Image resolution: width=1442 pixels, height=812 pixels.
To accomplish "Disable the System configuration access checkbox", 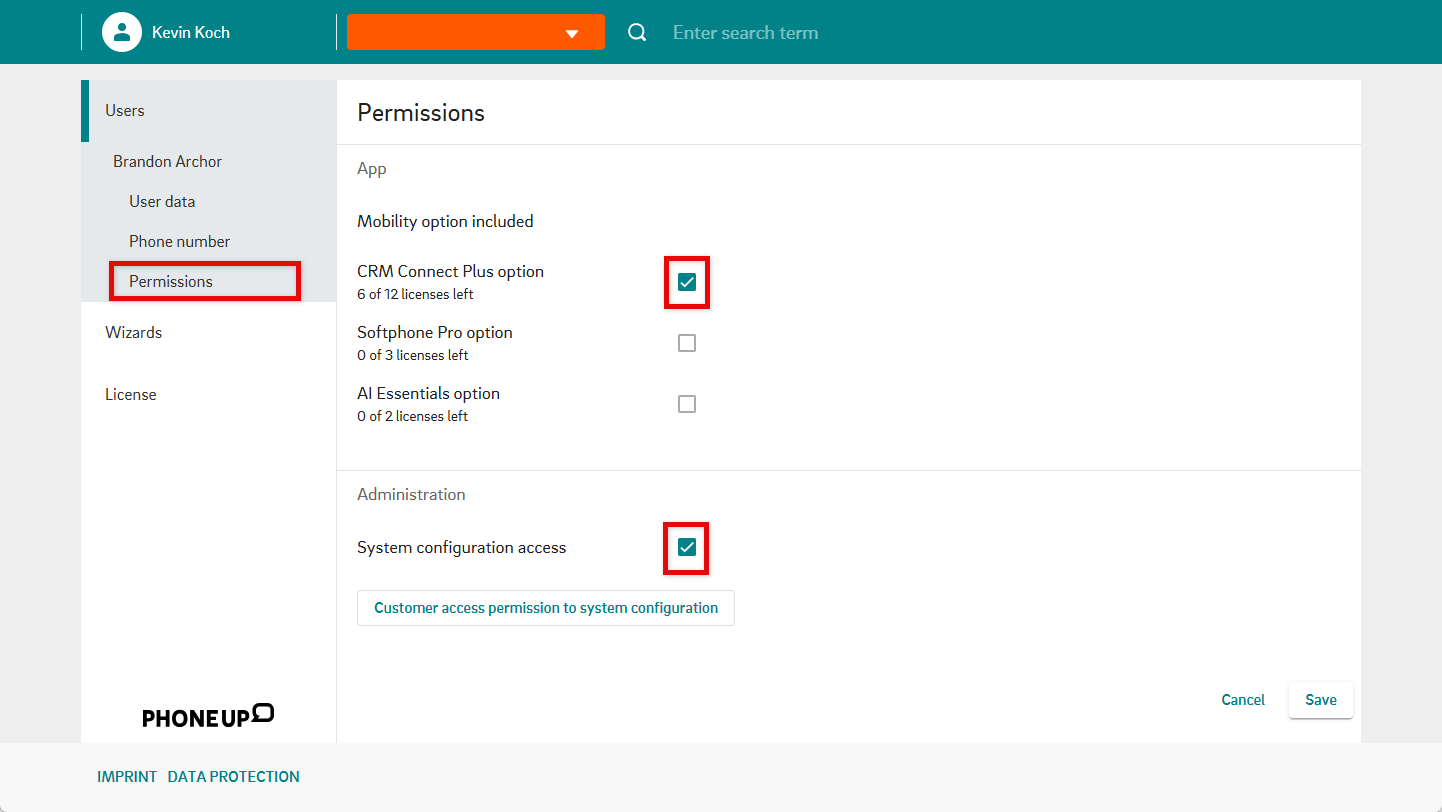I will (x=687, y=547).
